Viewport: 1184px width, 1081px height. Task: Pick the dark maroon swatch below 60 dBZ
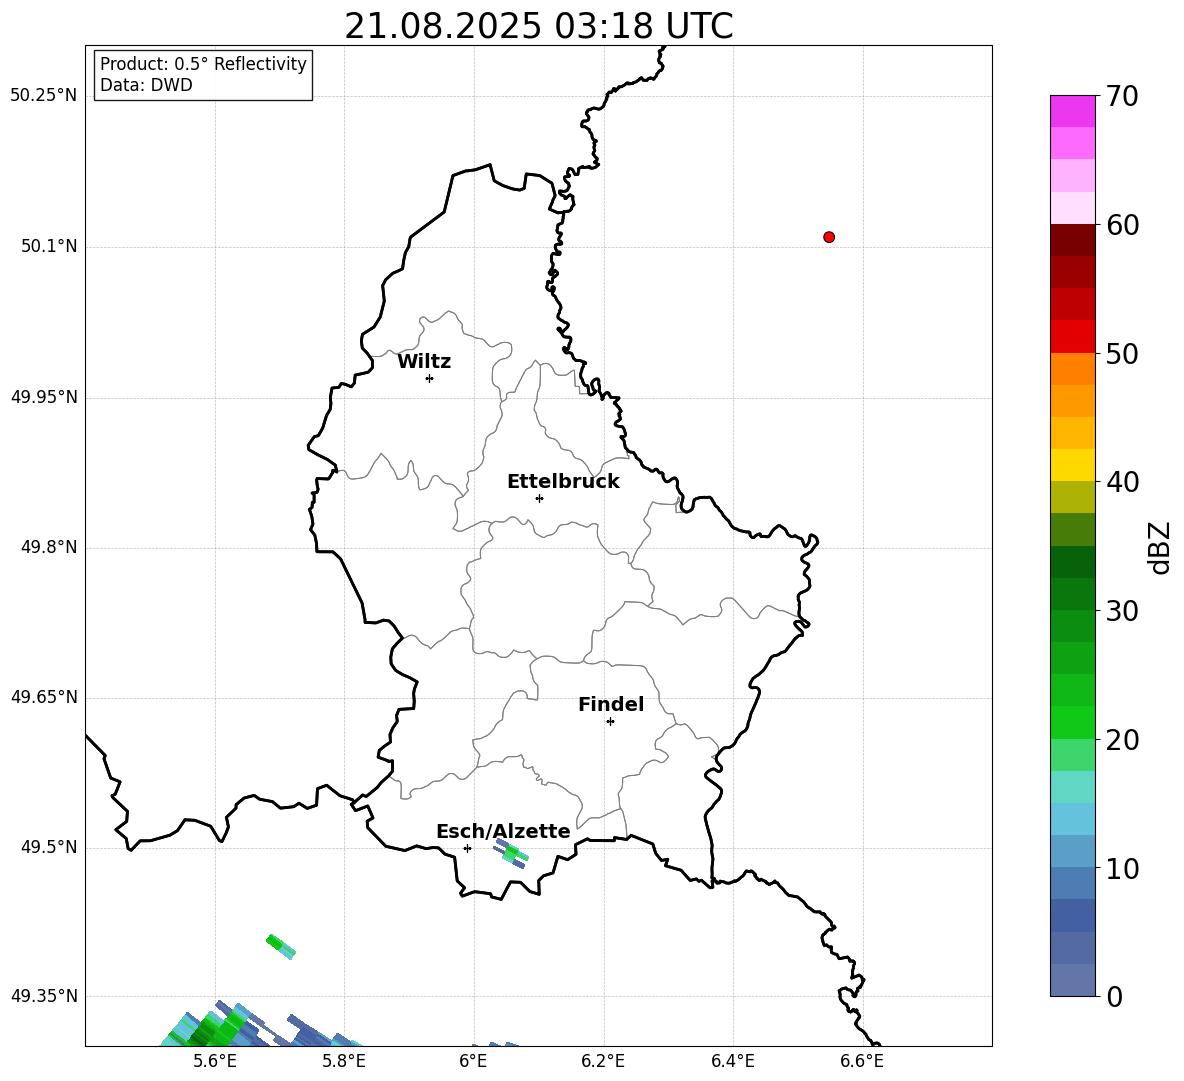click(x=1072, y=241)
